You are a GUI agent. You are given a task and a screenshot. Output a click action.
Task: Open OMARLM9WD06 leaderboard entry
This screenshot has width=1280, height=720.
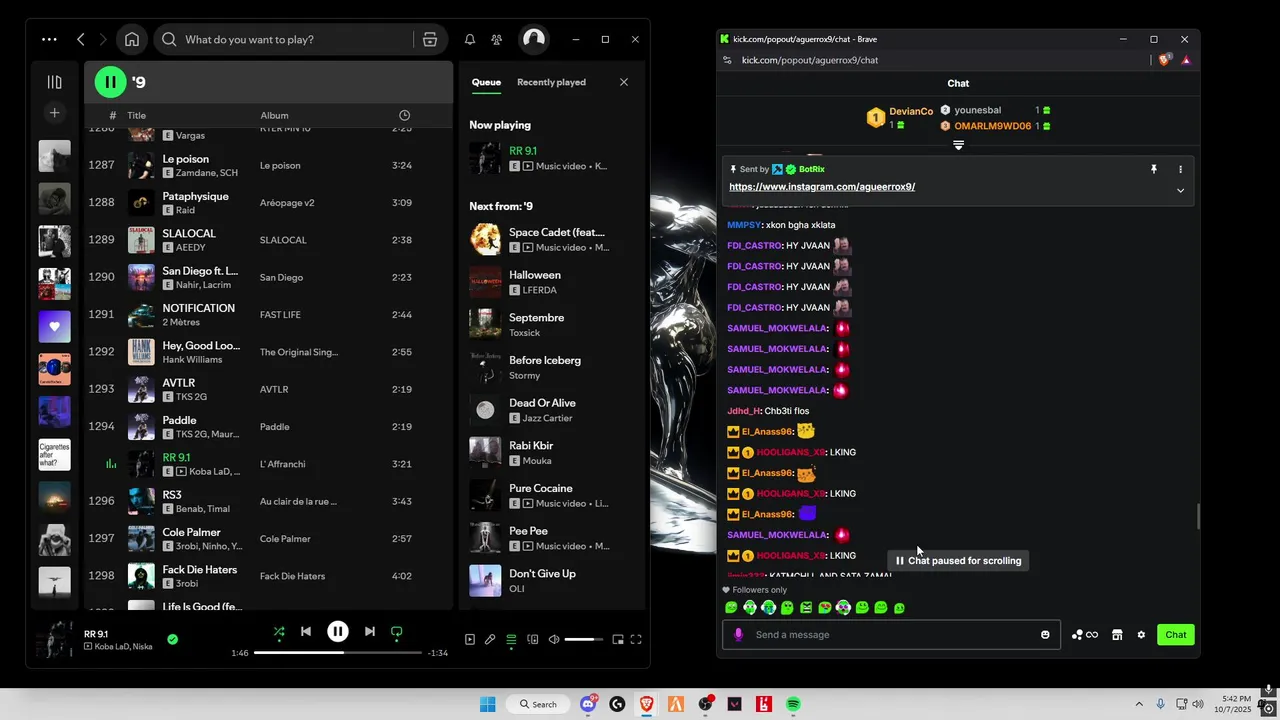992,126
